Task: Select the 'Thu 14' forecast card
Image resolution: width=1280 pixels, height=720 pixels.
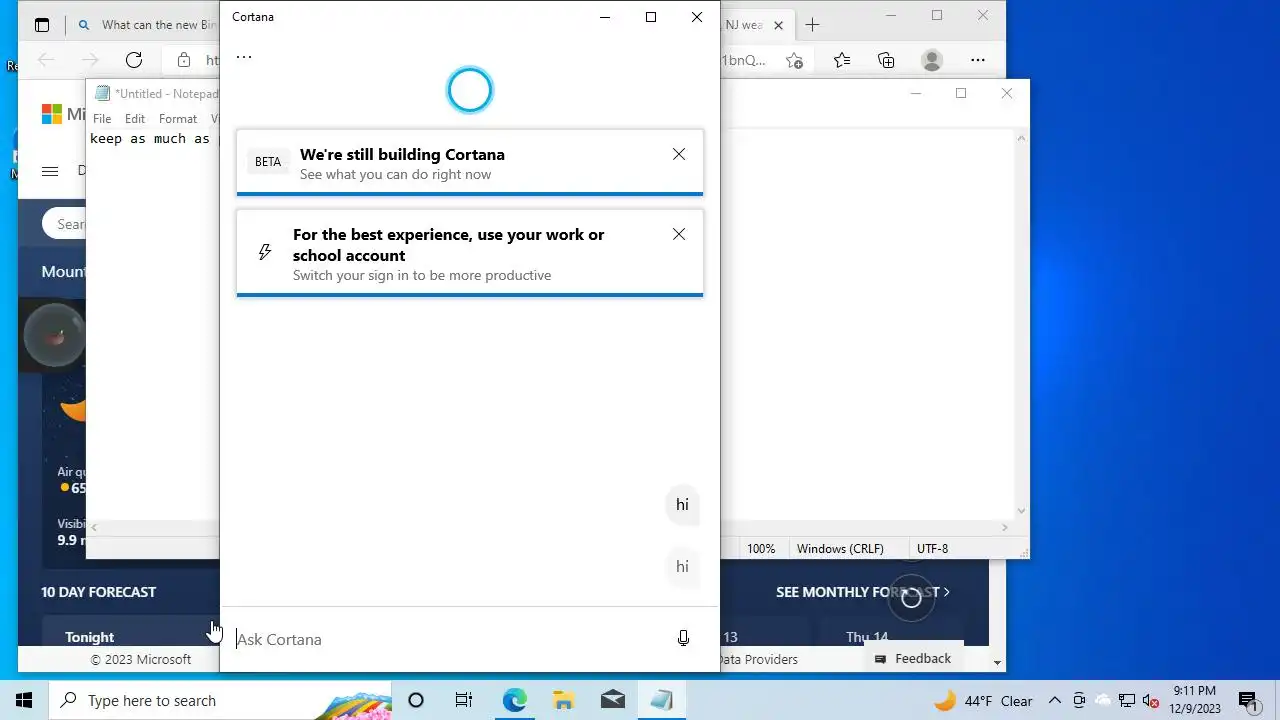Action: pos(891,632)
